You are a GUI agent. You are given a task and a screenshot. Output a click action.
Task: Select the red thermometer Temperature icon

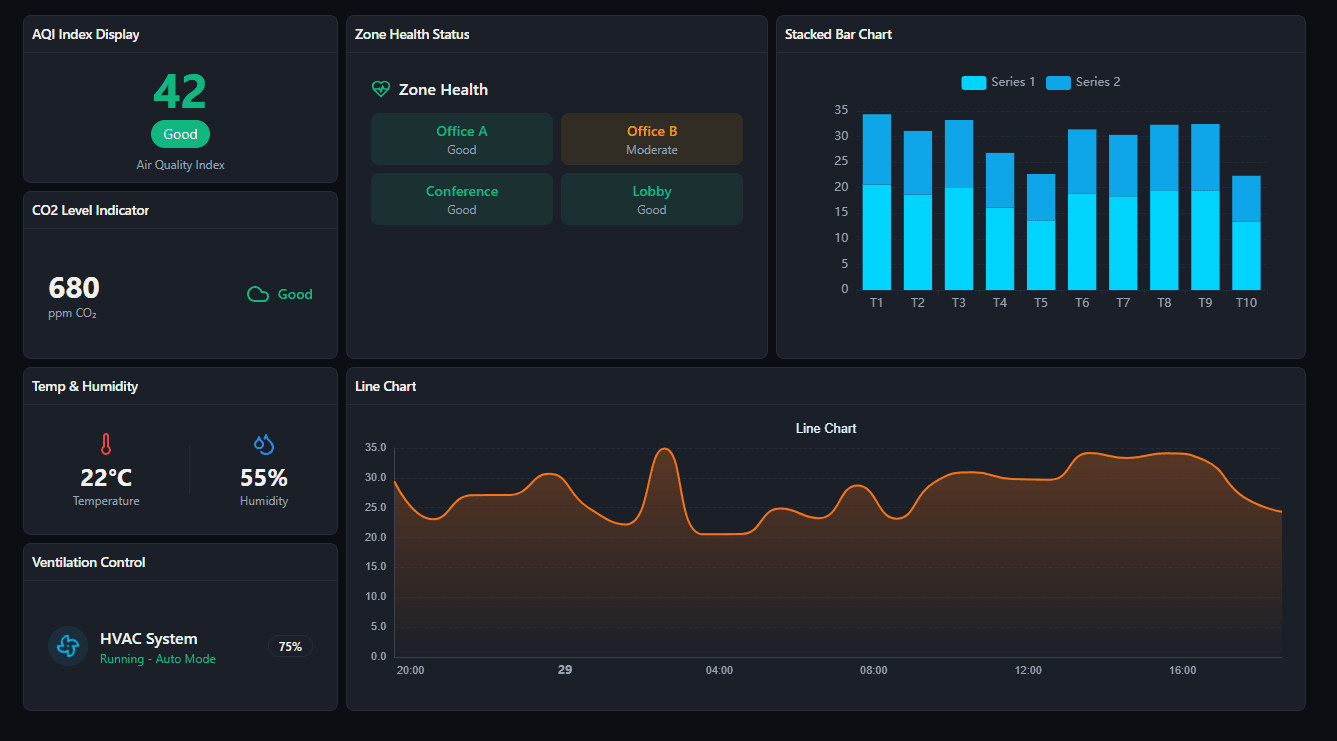106,443
